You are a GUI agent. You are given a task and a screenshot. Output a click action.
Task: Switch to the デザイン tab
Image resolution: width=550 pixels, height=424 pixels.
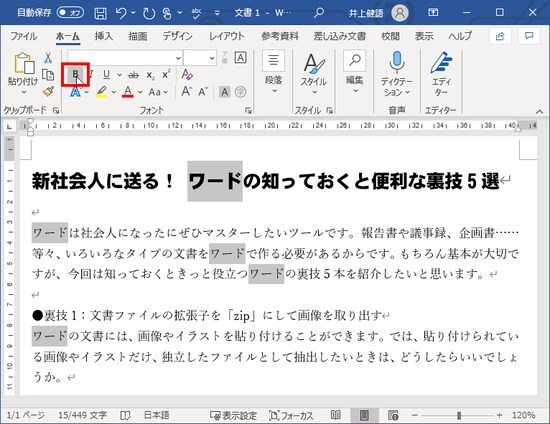coord(177,36)
